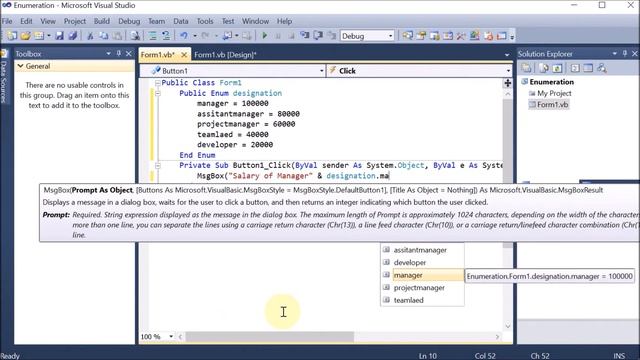Switch to the Form1.vb [Design] tab
The width and height of the screenshot is (640, 360).
[225, 55]
